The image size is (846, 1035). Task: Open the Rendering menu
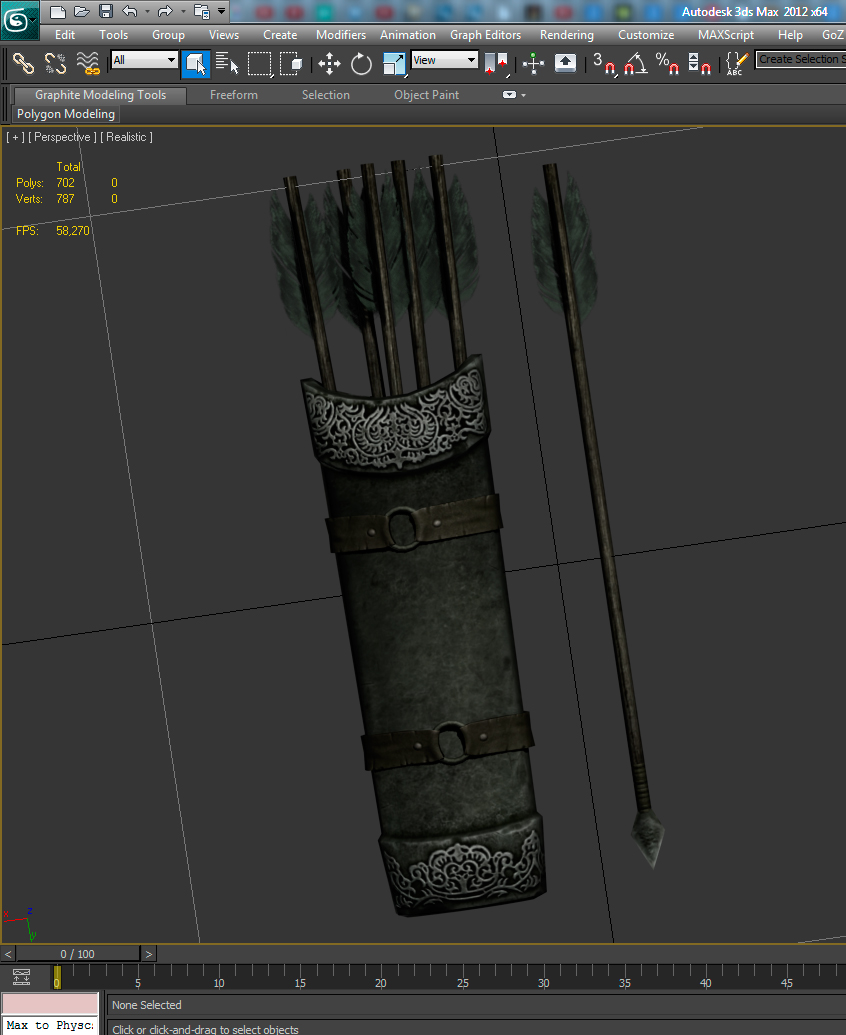tap(567, 35)
